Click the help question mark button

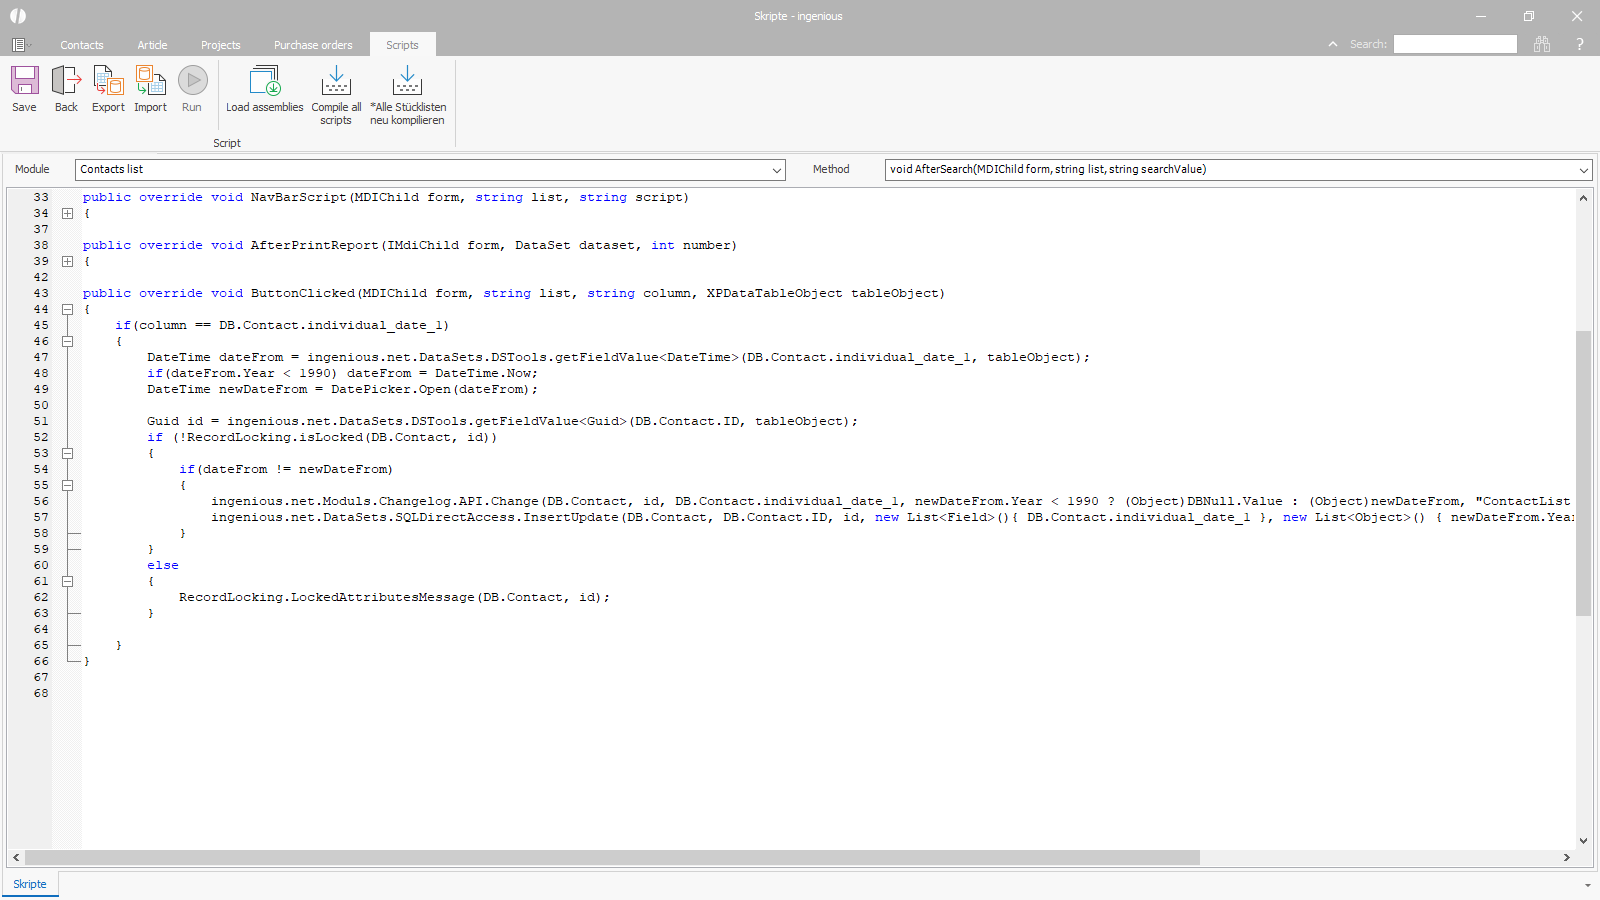click(x=1580, y=44)
